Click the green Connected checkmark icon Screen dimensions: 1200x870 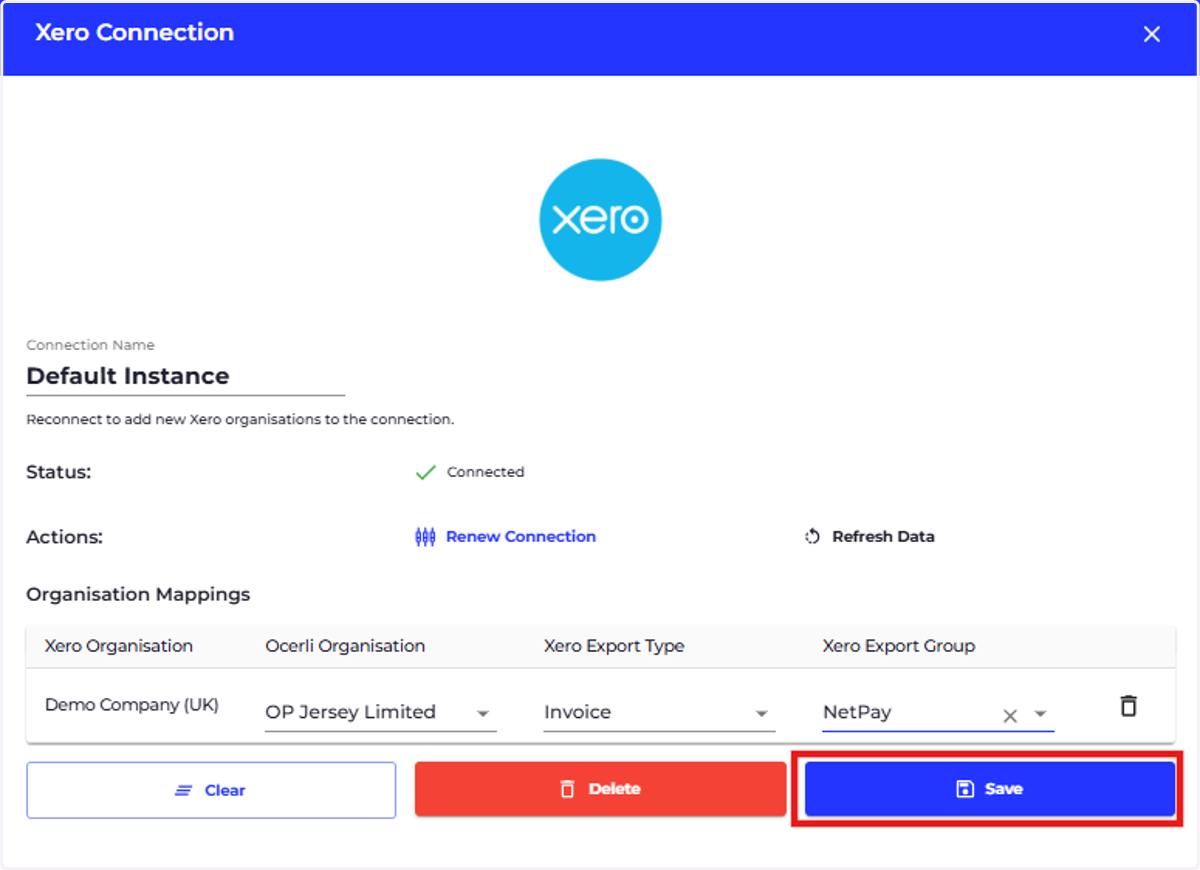coord(425,472)
